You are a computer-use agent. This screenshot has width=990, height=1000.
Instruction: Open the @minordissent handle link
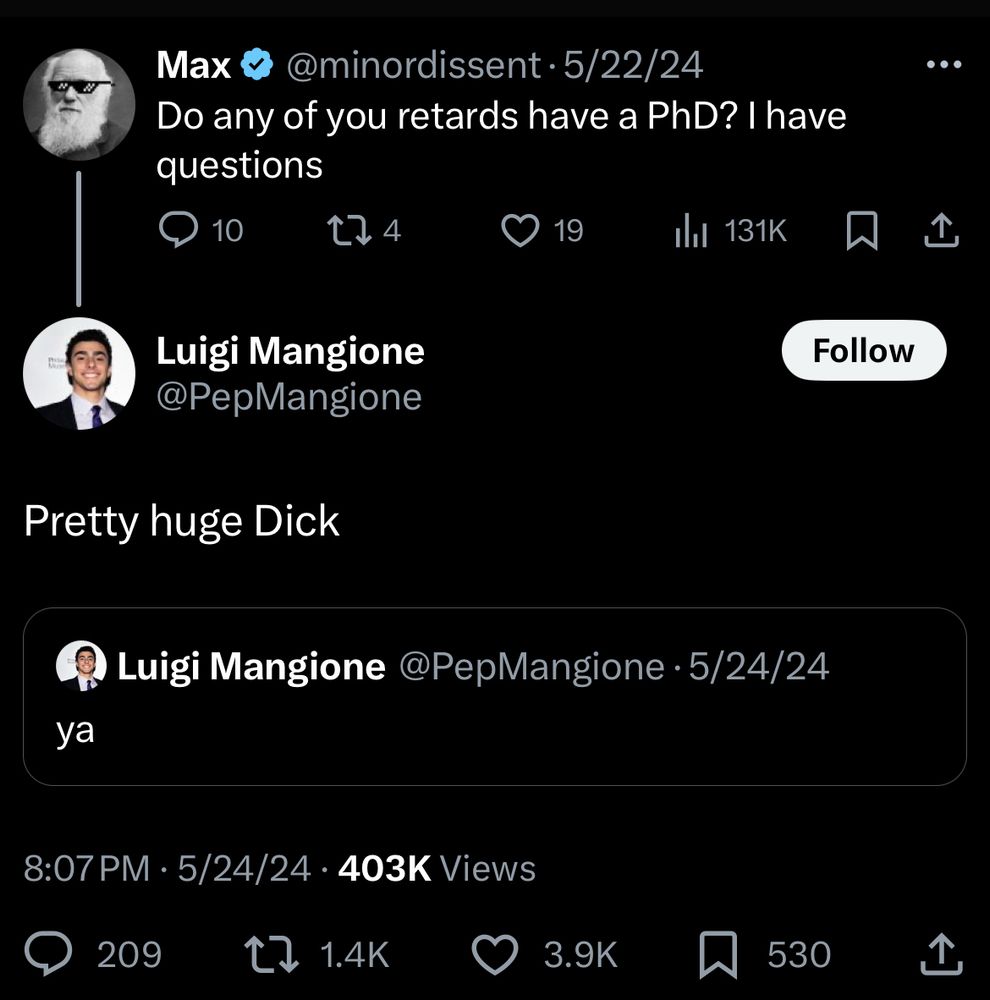tap(414, 66)
